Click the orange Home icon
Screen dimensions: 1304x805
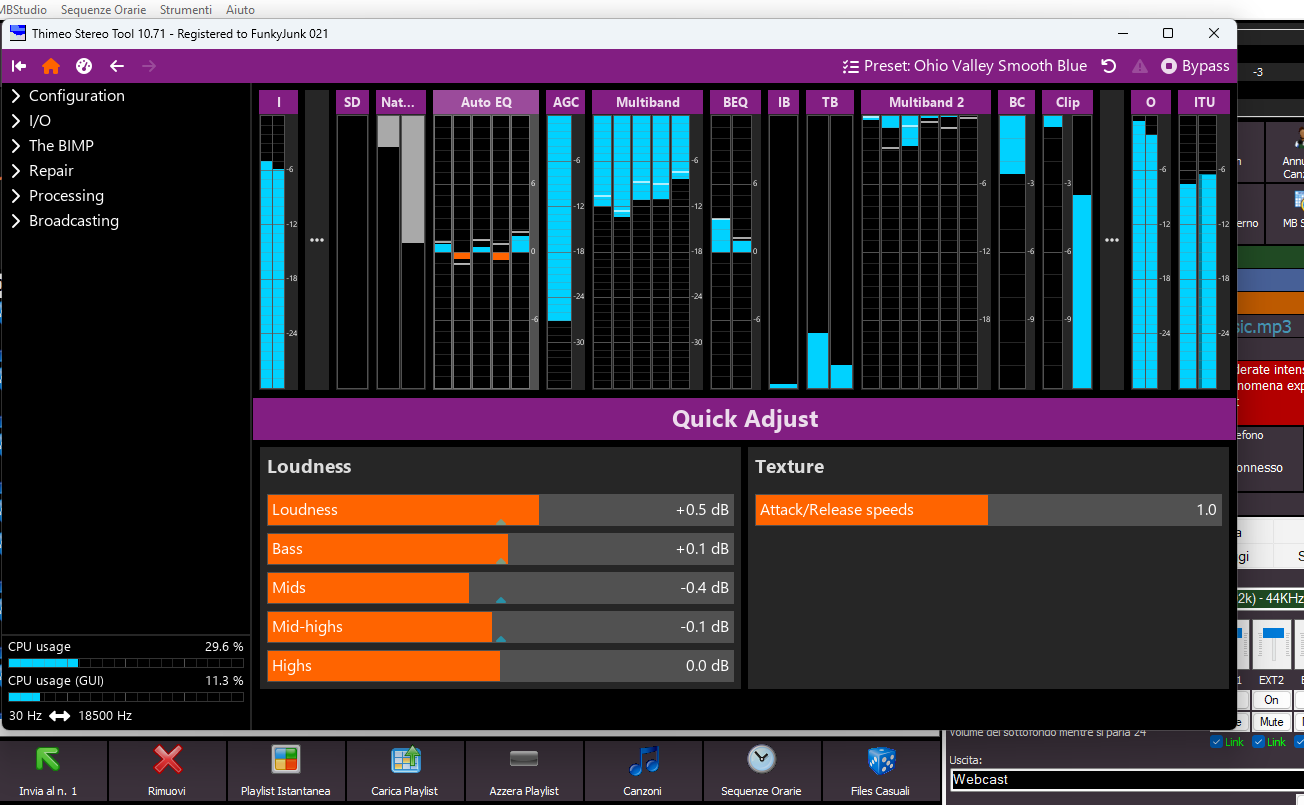51,66
